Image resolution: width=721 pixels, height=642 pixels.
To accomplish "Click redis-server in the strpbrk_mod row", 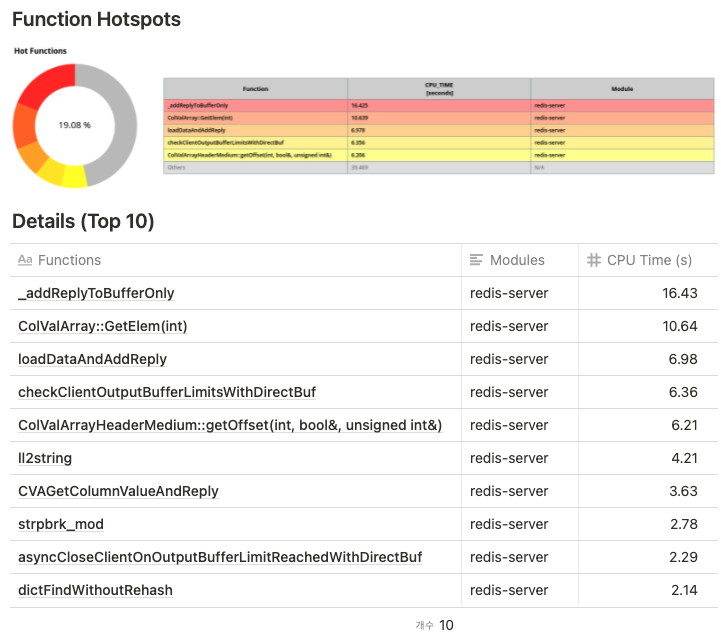I will [509, 524].
